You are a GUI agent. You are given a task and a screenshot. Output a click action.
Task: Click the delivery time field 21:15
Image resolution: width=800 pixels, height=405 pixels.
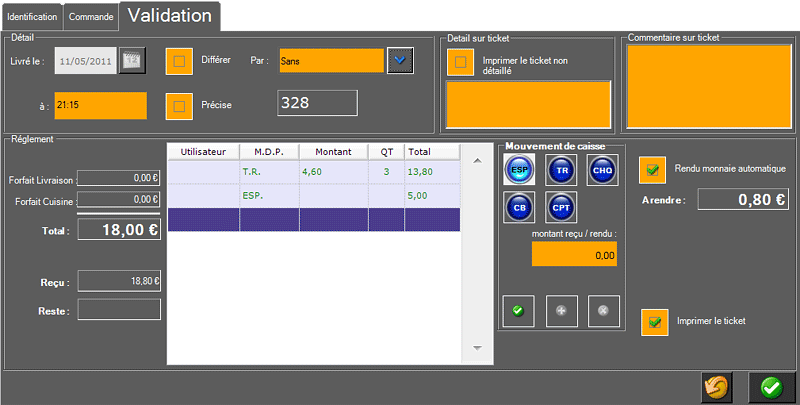pos(101,106)
